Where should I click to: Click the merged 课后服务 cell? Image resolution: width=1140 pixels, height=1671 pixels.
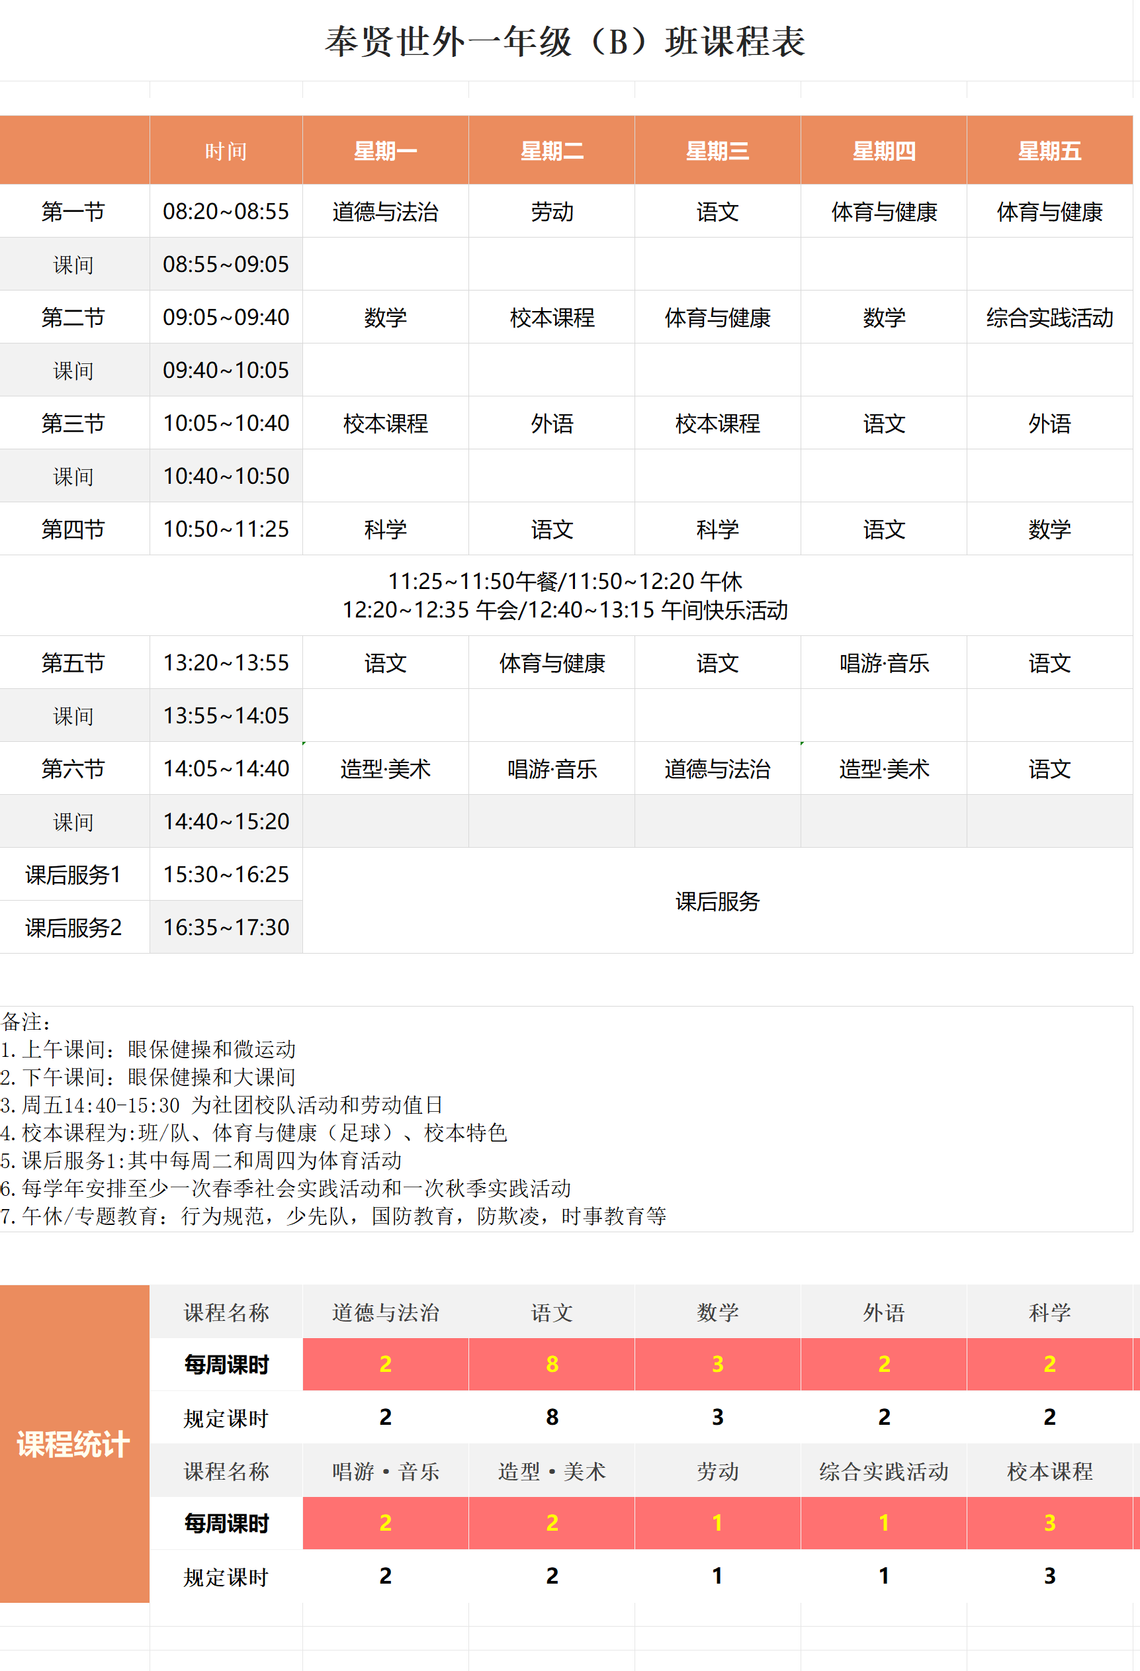[717, 901]
